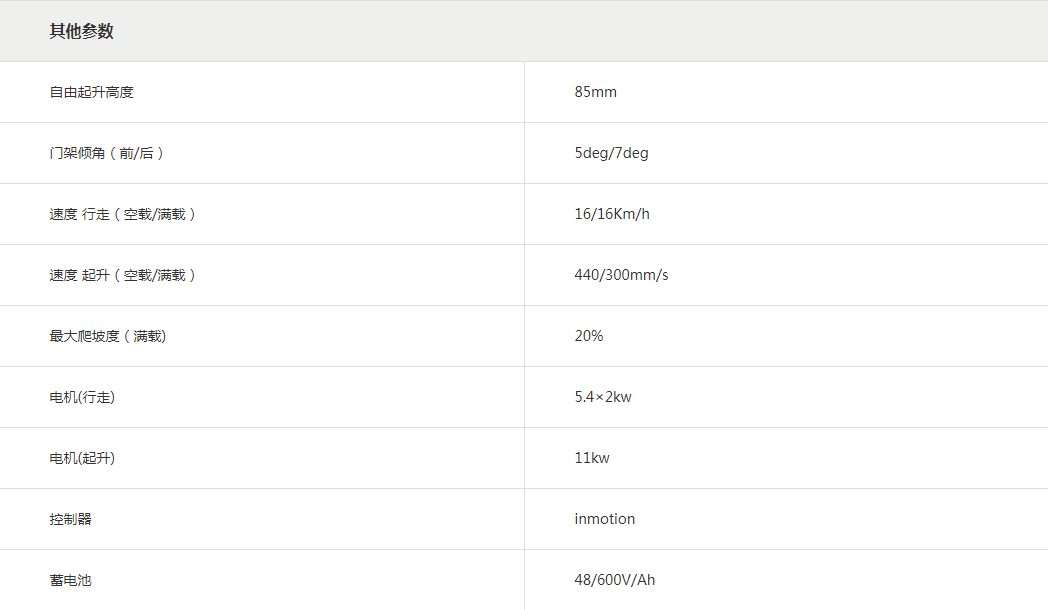Screen dimensions: 1048x610
Task: Click the 最大爬坡度（满载）label
Action: click(x=108, y=336)
